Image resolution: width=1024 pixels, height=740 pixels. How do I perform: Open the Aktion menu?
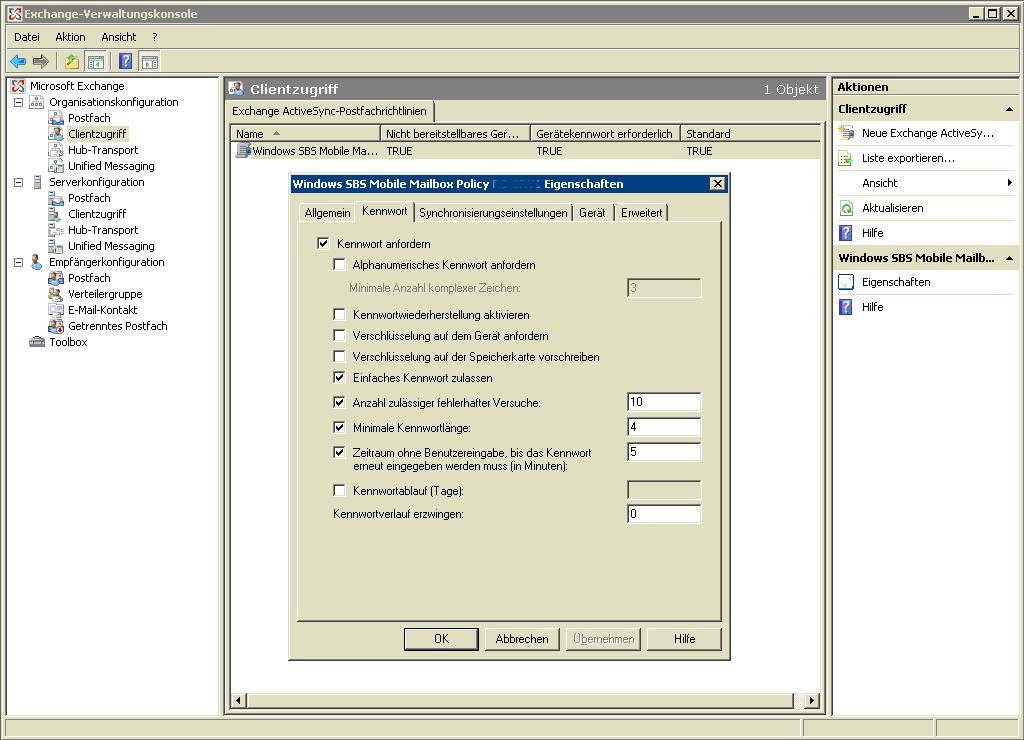point(71,37)
